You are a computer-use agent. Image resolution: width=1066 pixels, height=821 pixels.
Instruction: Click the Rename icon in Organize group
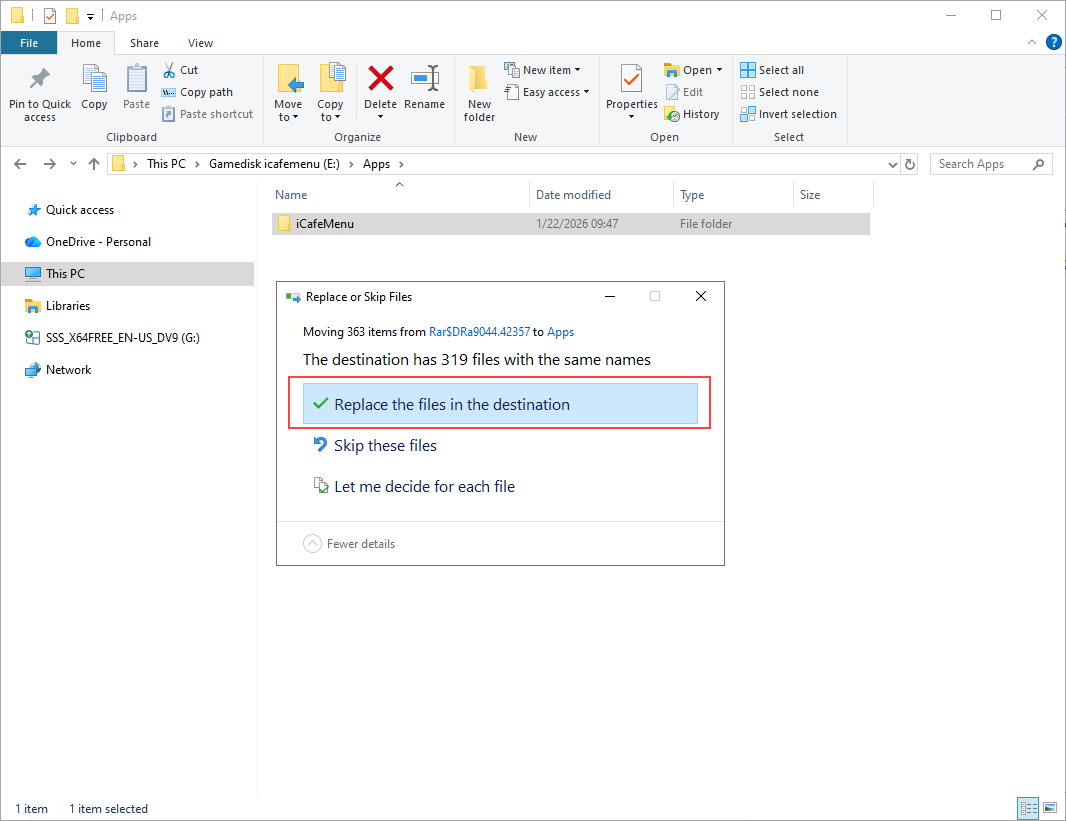click(x=425, y=80)
